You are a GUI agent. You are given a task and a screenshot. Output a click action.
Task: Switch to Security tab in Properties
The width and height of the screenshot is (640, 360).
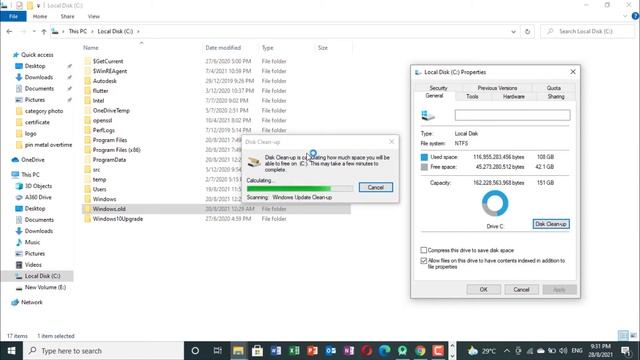[x=438, y=88]
